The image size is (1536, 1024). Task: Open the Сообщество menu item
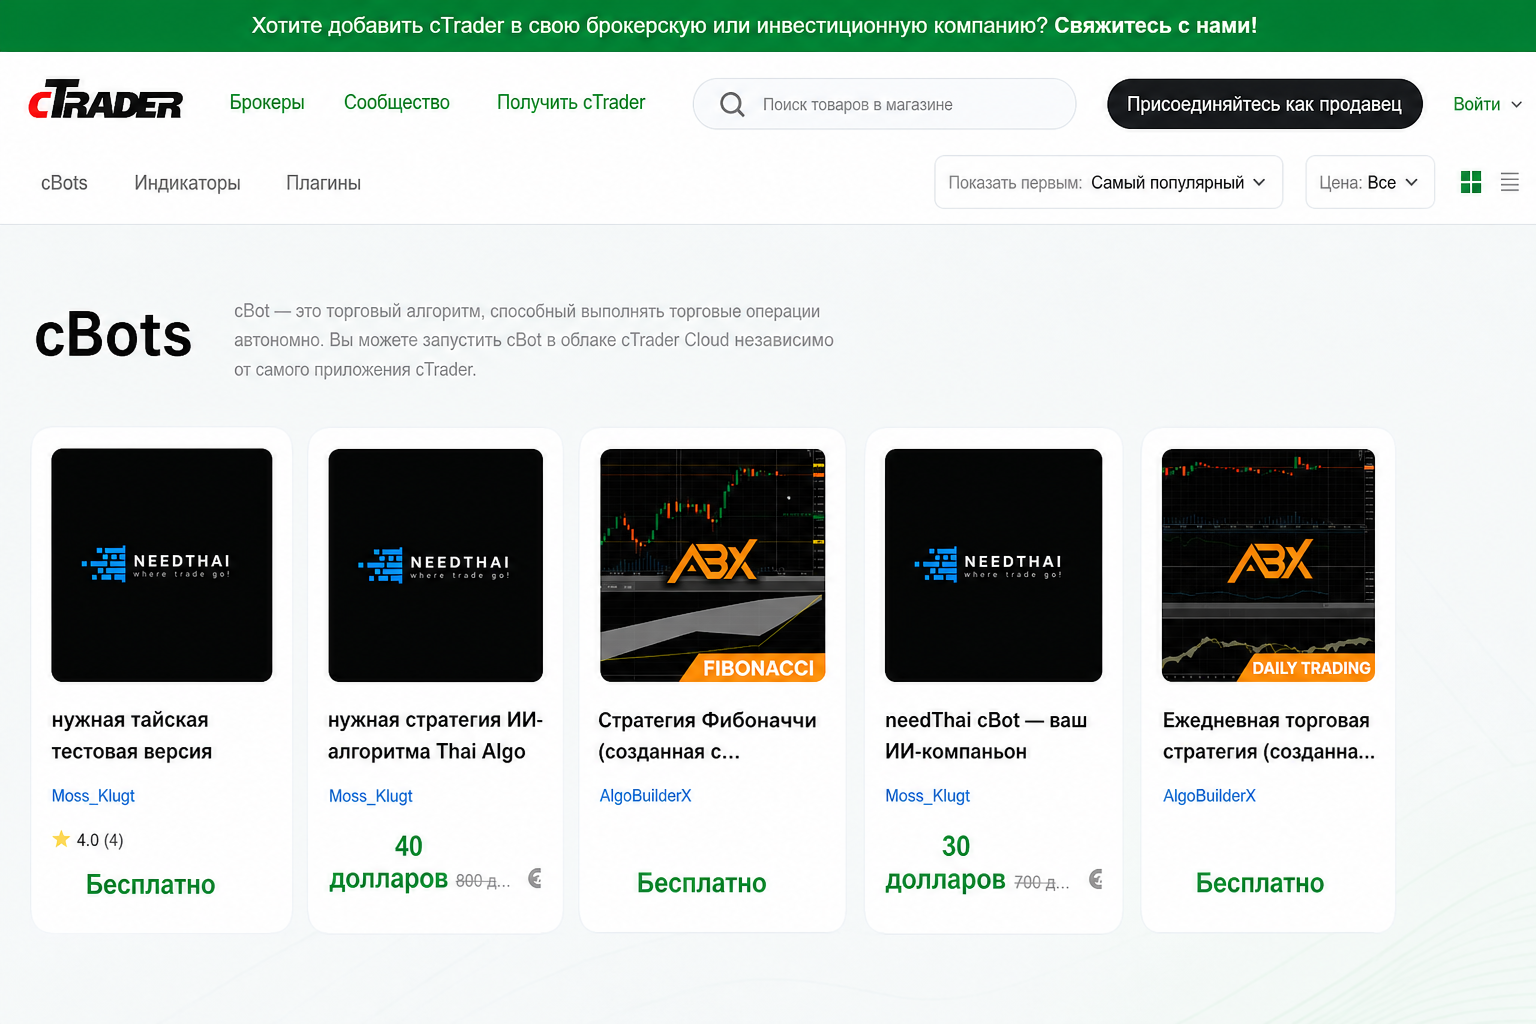coord(397,102)
